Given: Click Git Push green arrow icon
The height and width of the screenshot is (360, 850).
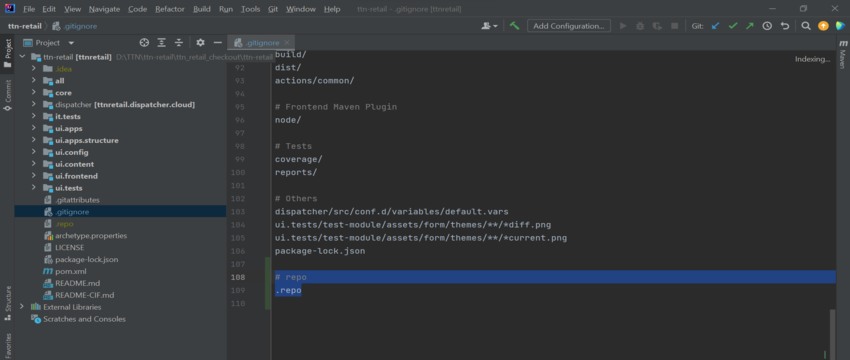Looking at the screenshot, I should tap(750, 25).
